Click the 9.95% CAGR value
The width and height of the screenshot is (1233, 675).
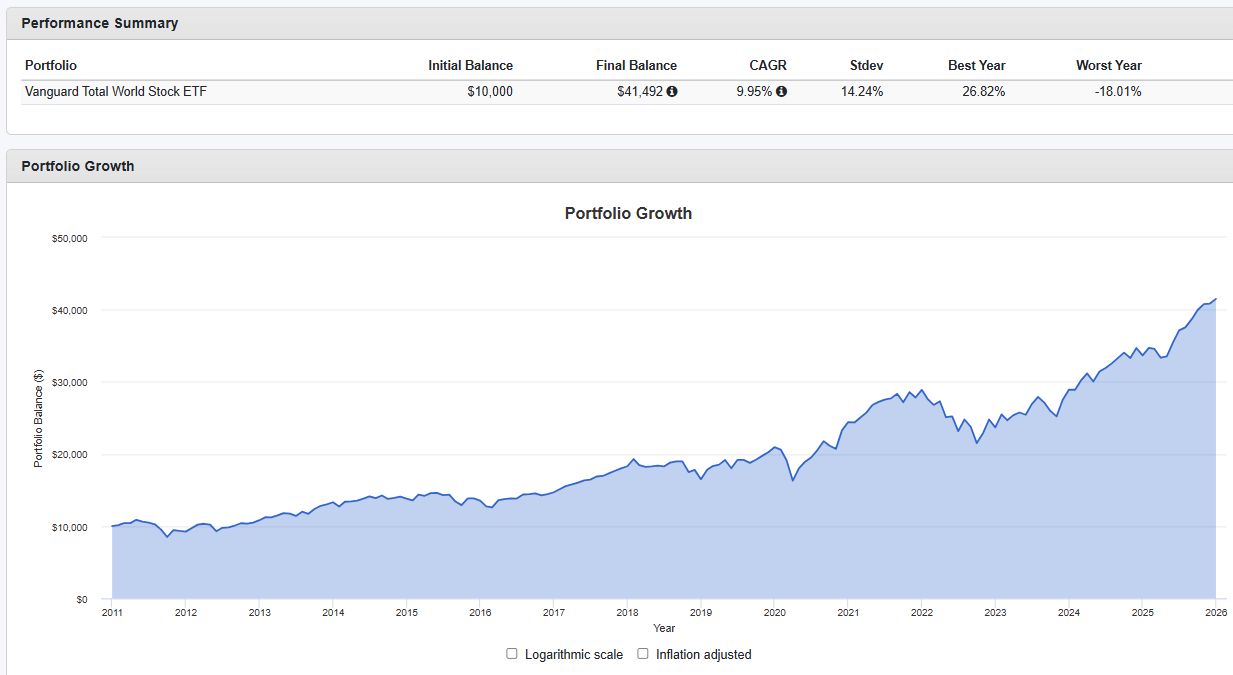click(x=754, y=92)
